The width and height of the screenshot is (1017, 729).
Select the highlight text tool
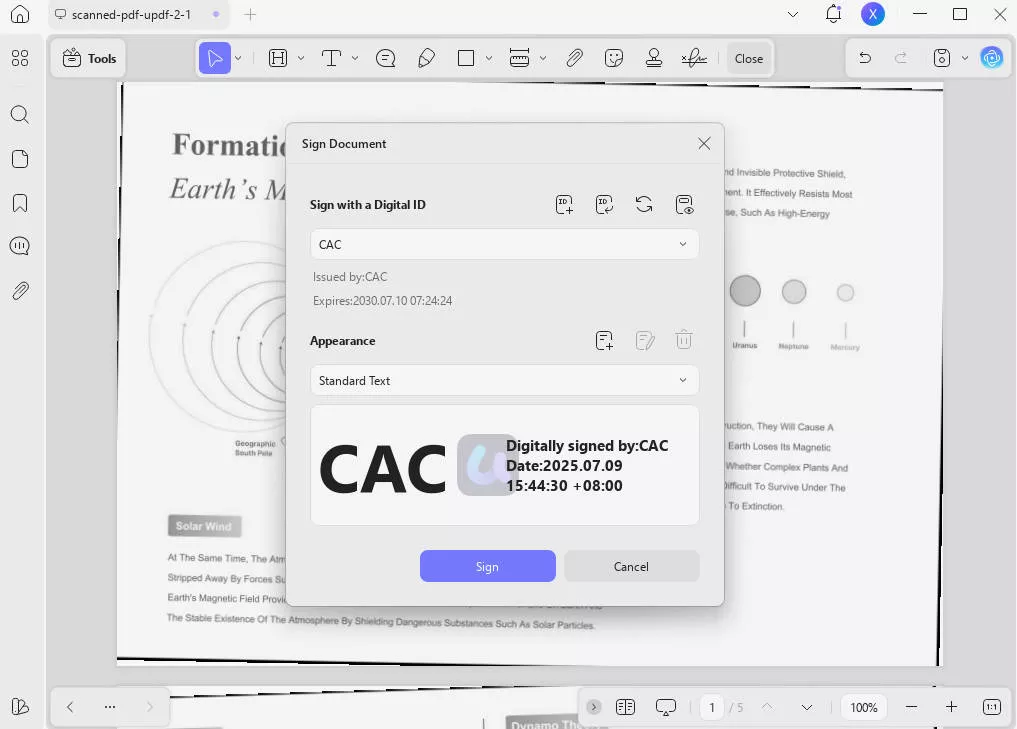[x=278, y=58]
